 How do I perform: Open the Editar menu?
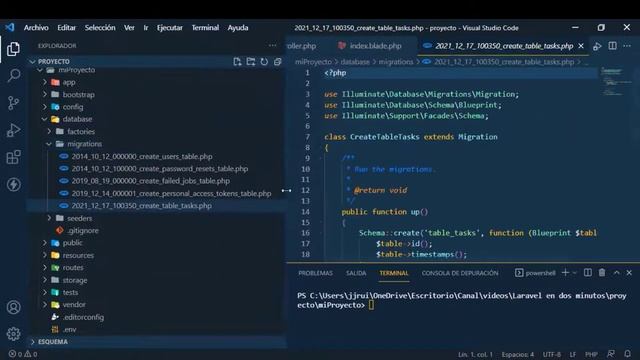pyautogui.click(x=67, y=28)
